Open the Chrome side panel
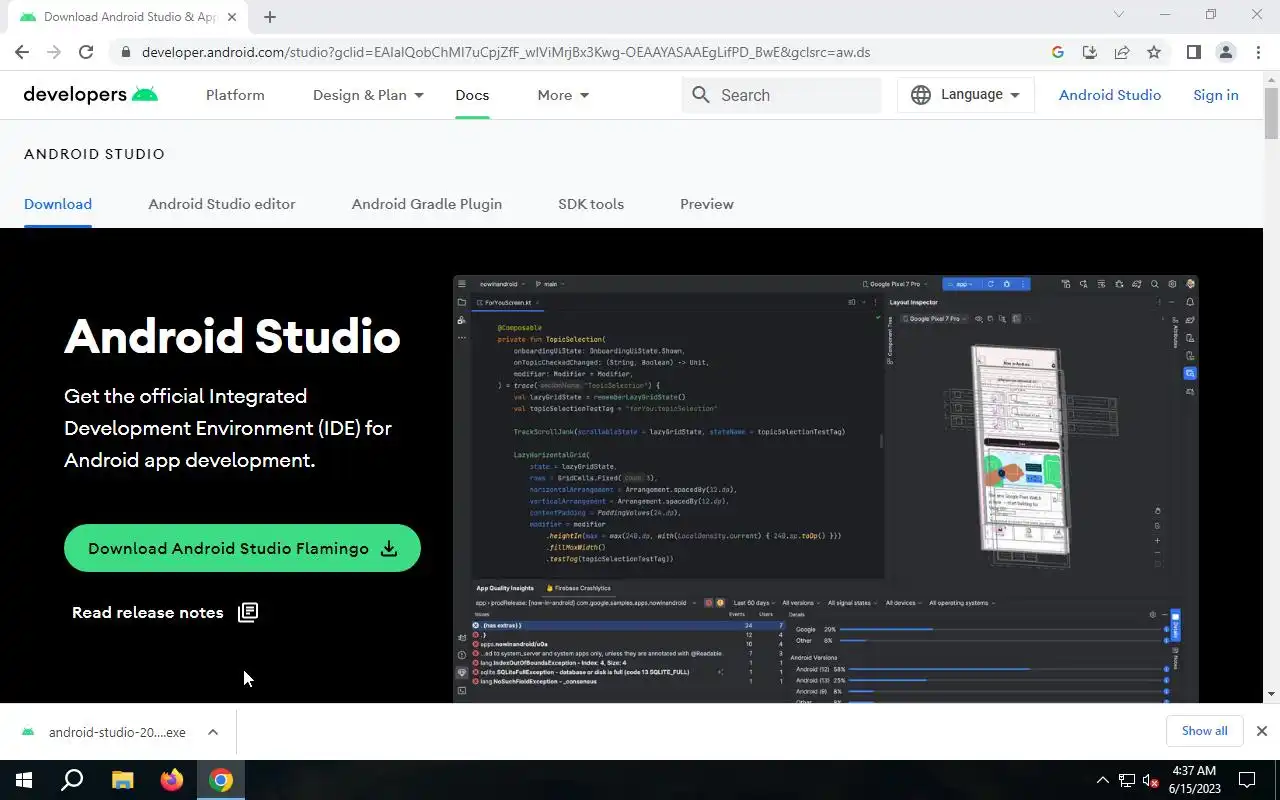The height and width of the screenshot is (800, 1280). pyautogui.click(x=1193, y=52)
